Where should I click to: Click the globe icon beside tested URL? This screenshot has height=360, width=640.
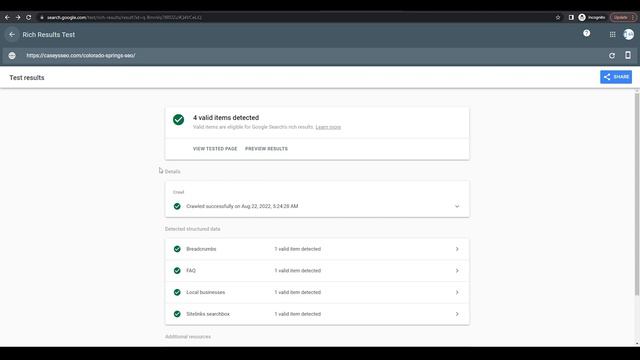12,56
